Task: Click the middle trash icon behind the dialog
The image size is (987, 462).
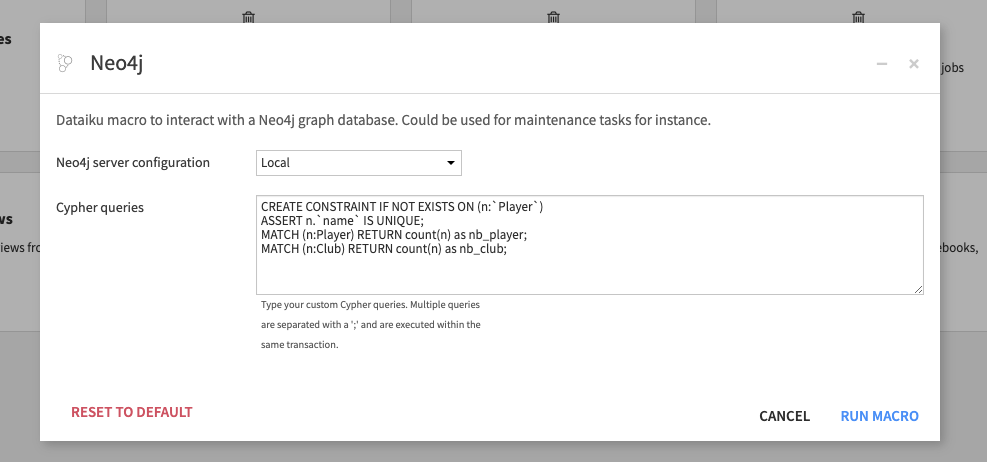Action: point(553,17)
